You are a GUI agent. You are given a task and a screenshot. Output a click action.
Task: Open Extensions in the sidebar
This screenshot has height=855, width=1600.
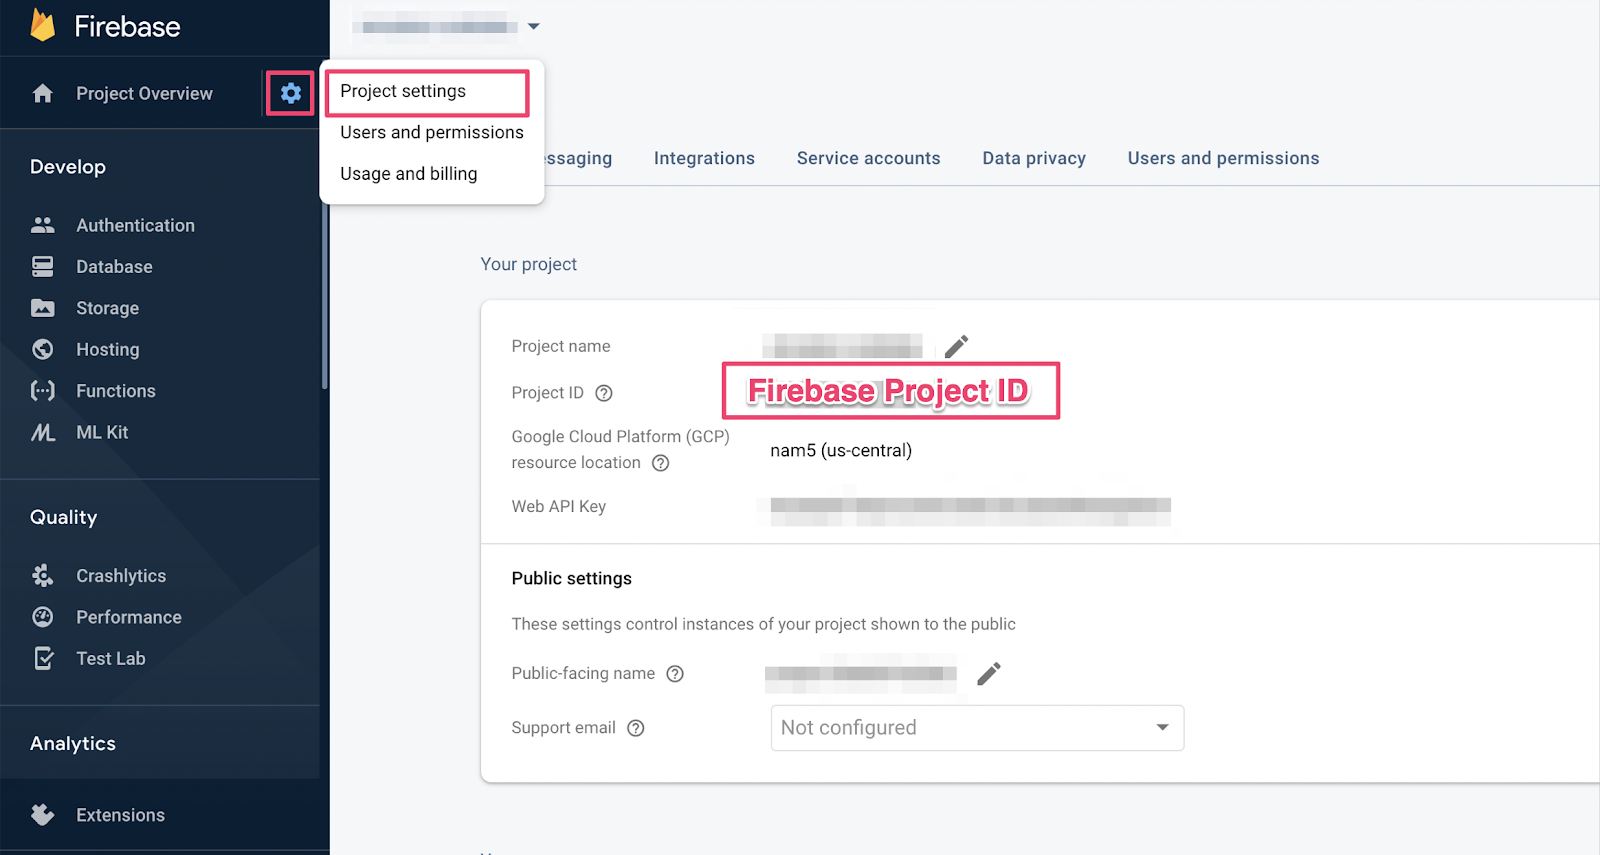click(x=120, y=815)
